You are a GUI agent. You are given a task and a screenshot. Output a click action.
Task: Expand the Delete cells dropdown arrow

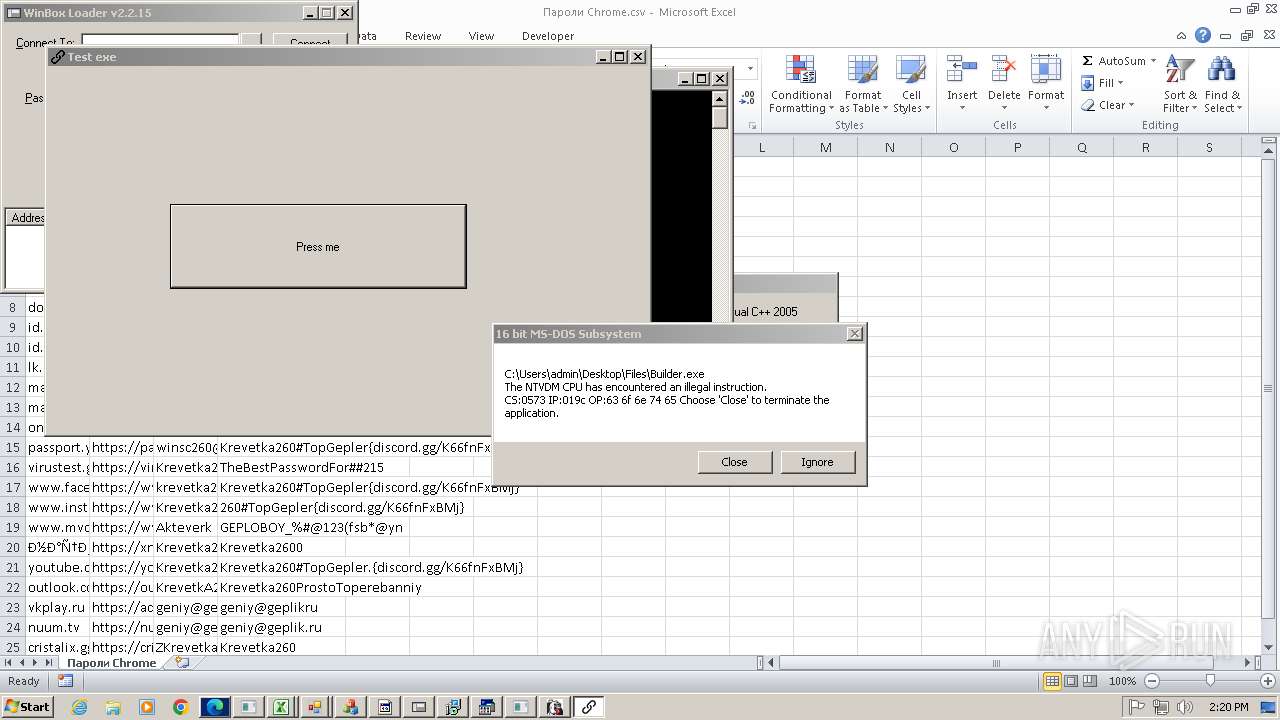1004,108
